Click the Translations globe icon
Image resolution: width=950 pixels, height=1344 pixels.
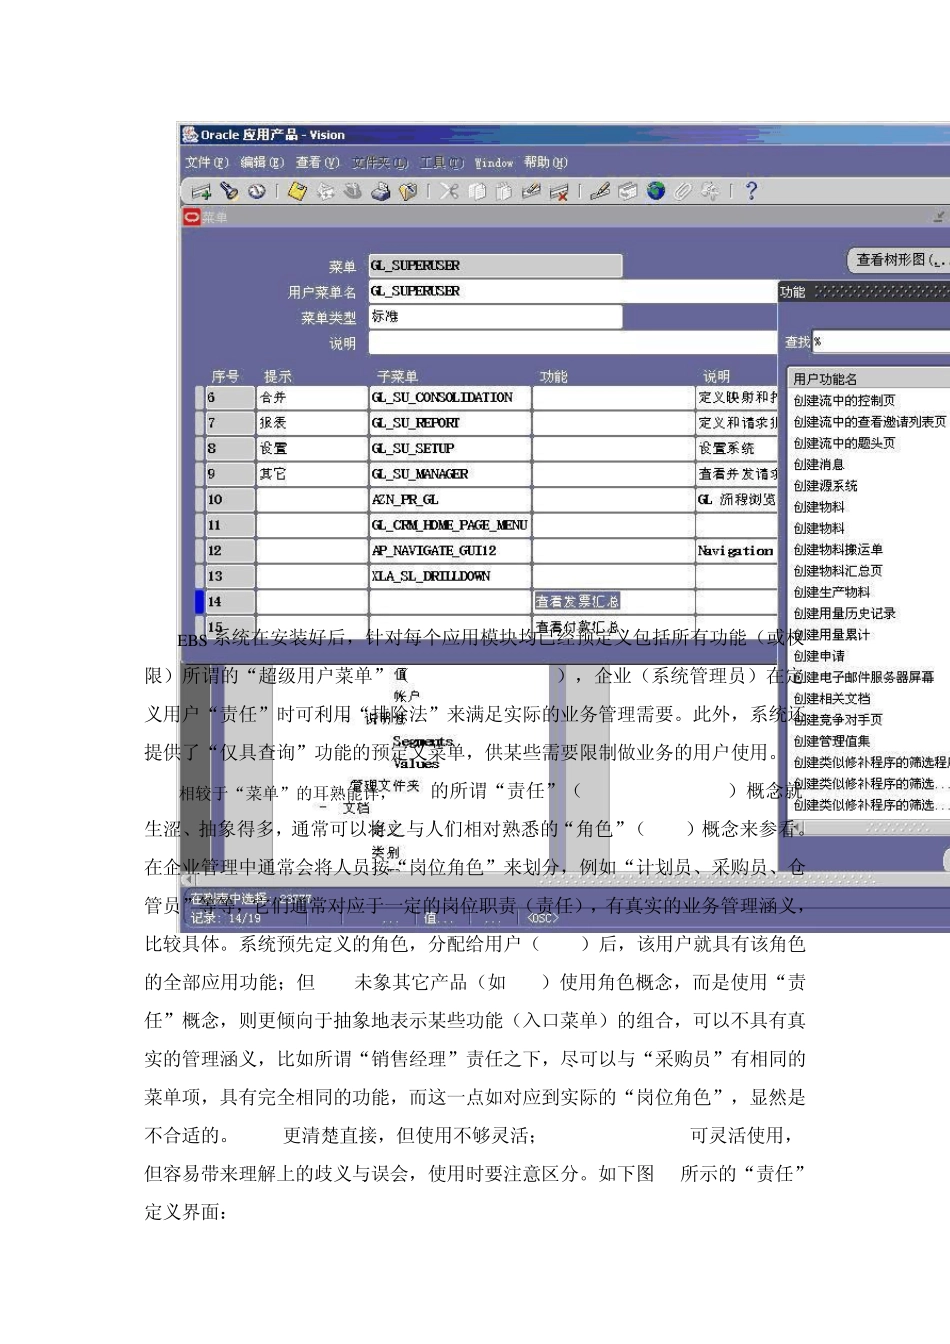[656, 191]
